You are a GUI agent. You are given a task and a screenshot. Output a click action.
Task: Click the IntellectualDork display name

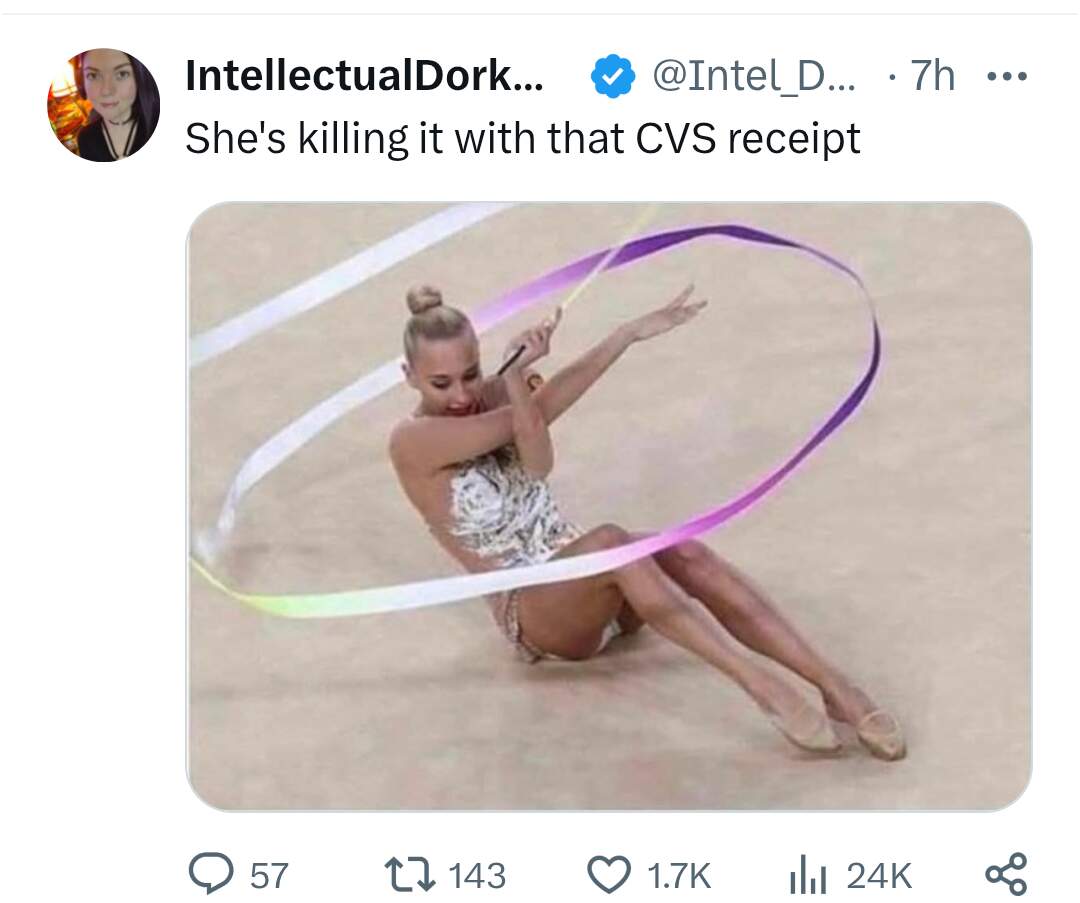point(365,77)
